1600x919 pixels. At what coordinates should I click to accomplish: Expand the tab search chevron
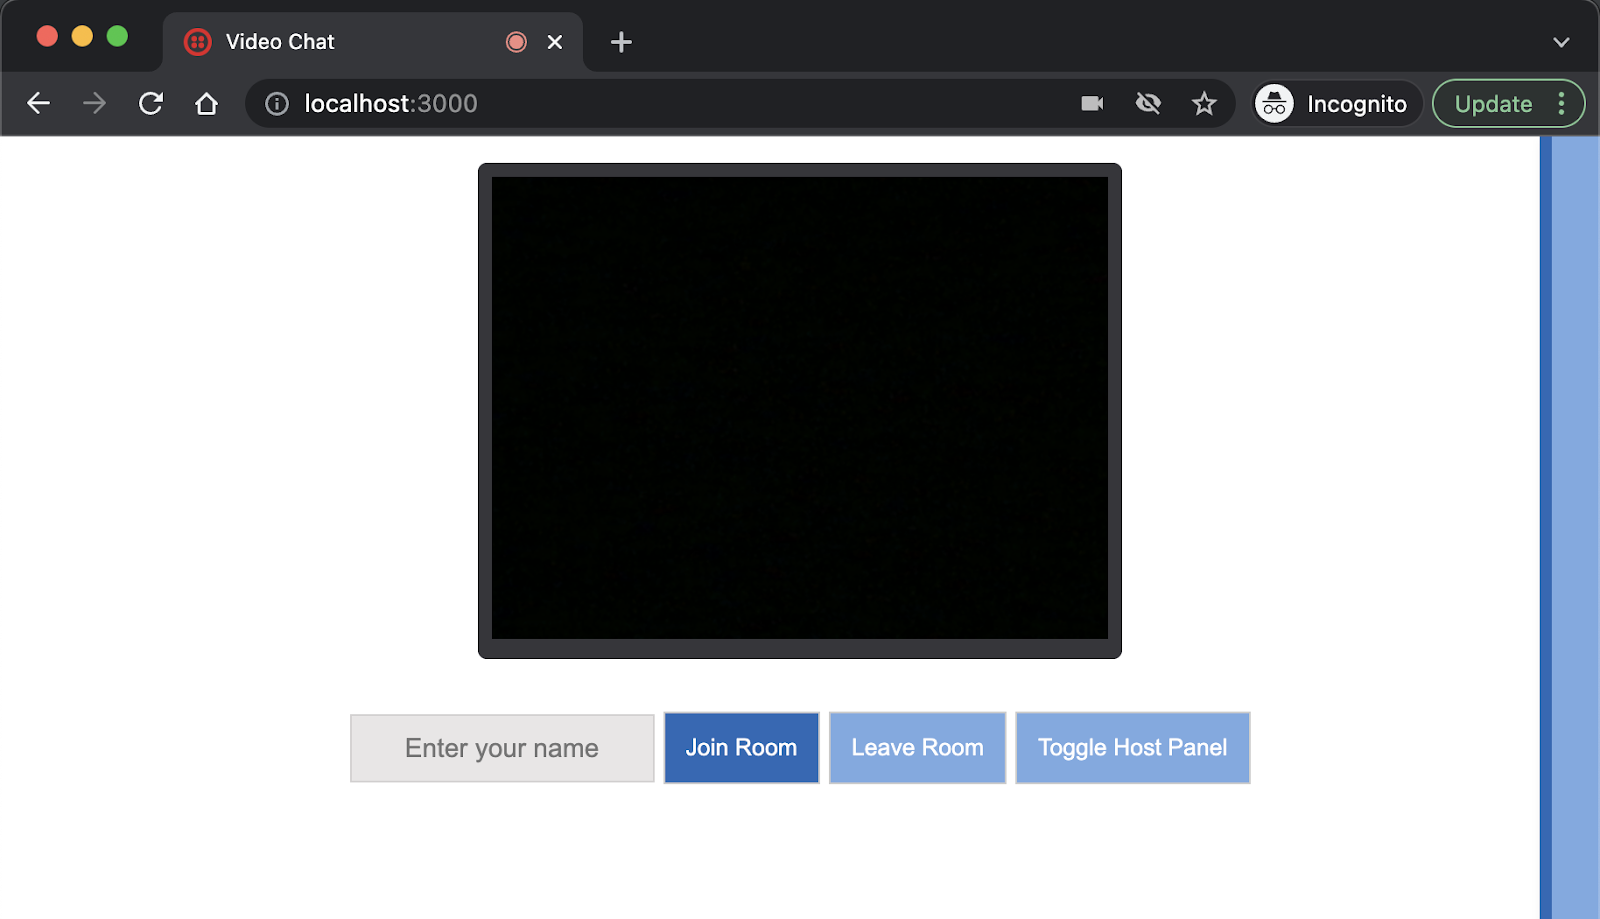coord(1561,42)
